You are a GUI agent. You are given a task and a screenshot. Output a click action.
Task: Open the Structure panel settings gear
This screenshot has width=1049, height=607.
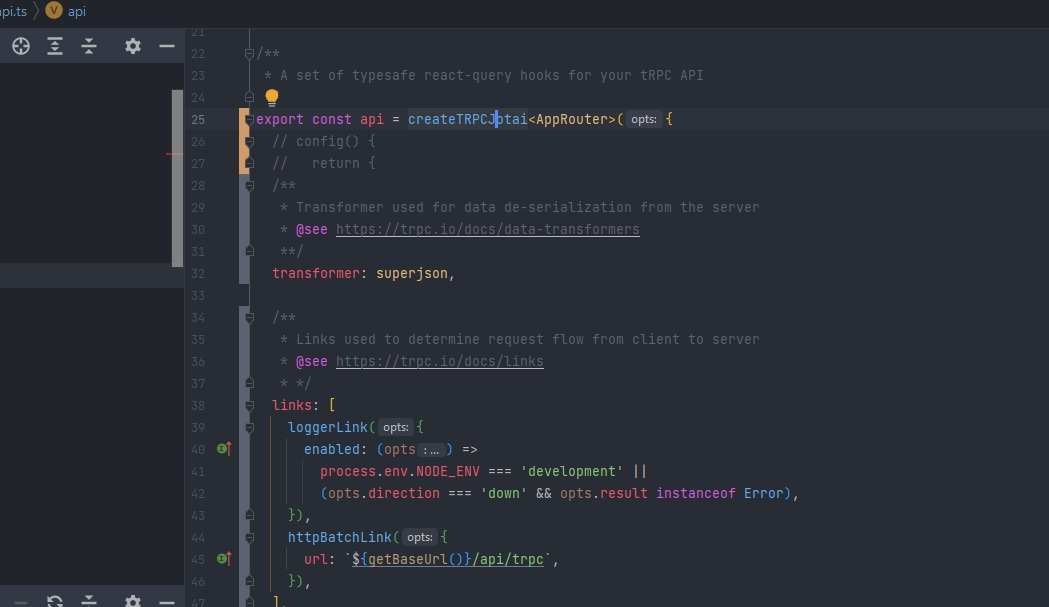(x=133, y=46)
